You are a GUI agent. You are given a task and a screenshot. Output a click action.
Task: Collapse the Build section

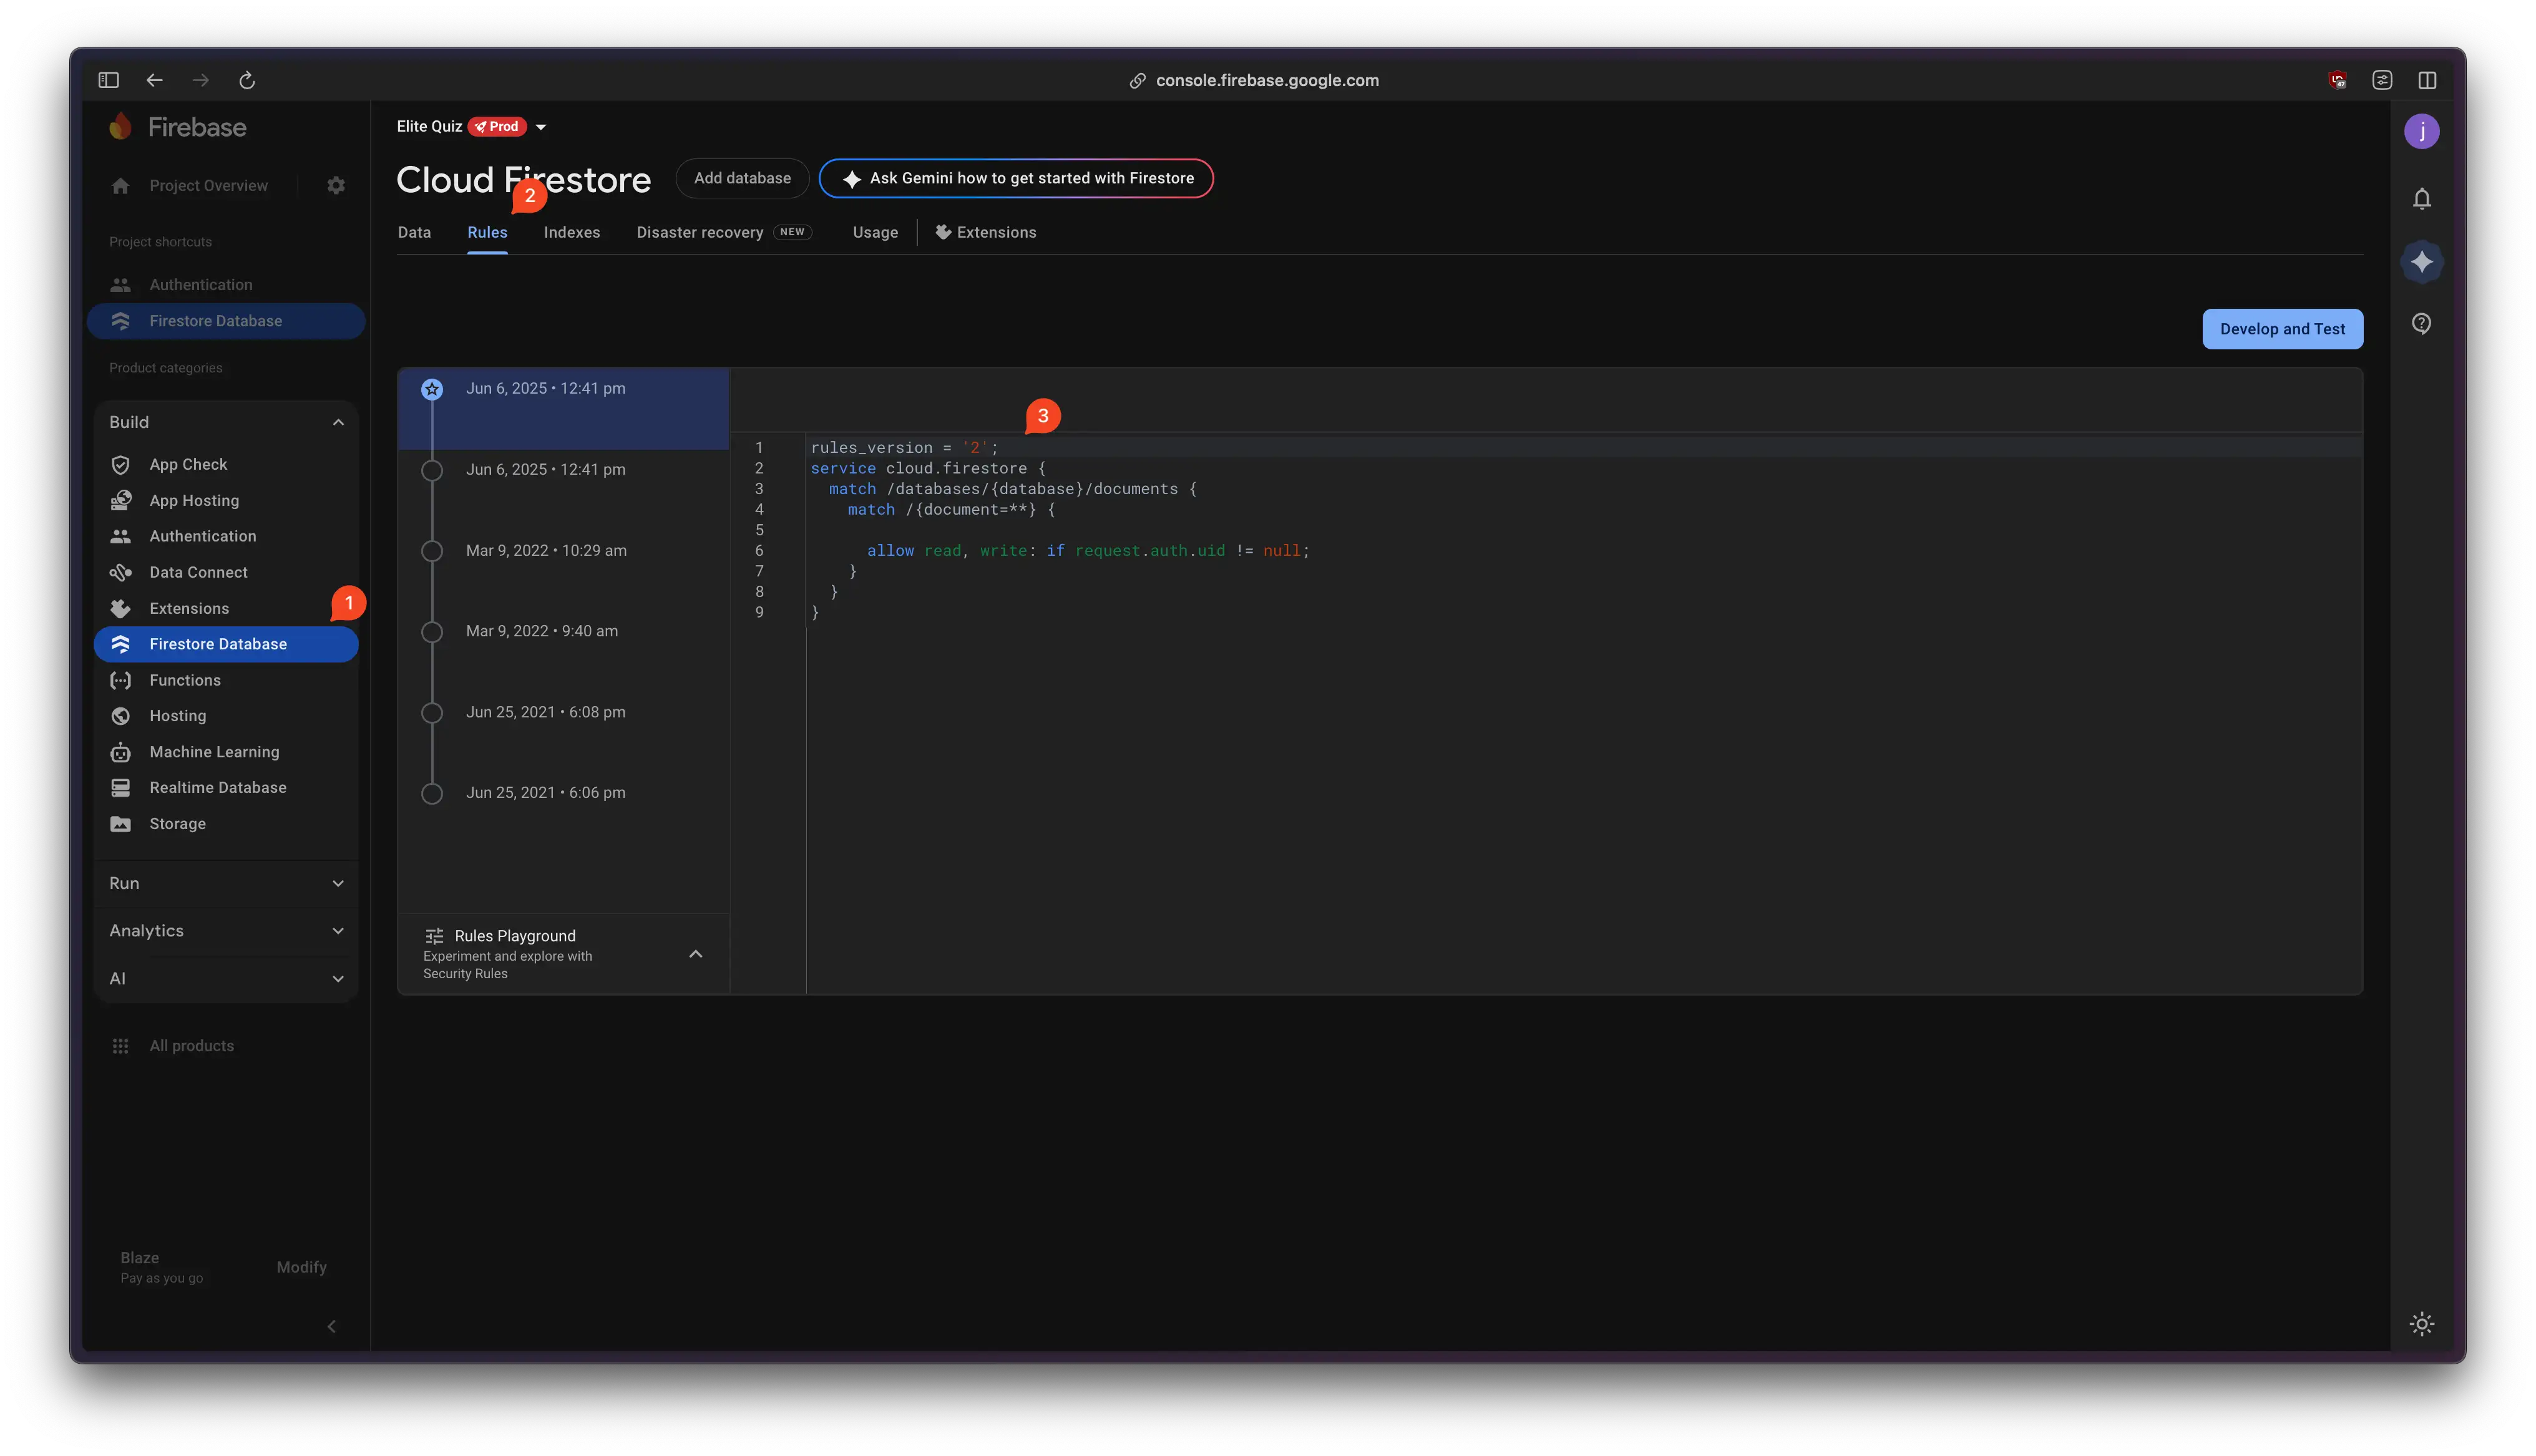(x=338, y=422)
